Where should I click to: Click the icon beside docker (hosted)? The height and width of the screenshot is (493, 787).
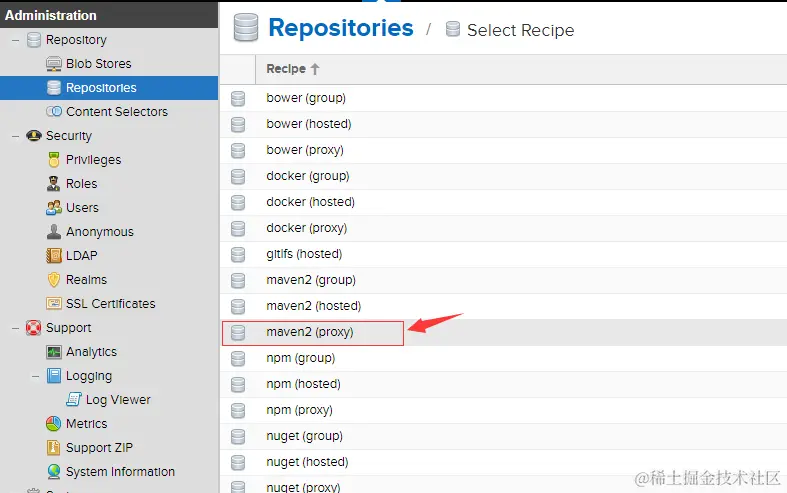pyautogui.click(x=238, y=202)
